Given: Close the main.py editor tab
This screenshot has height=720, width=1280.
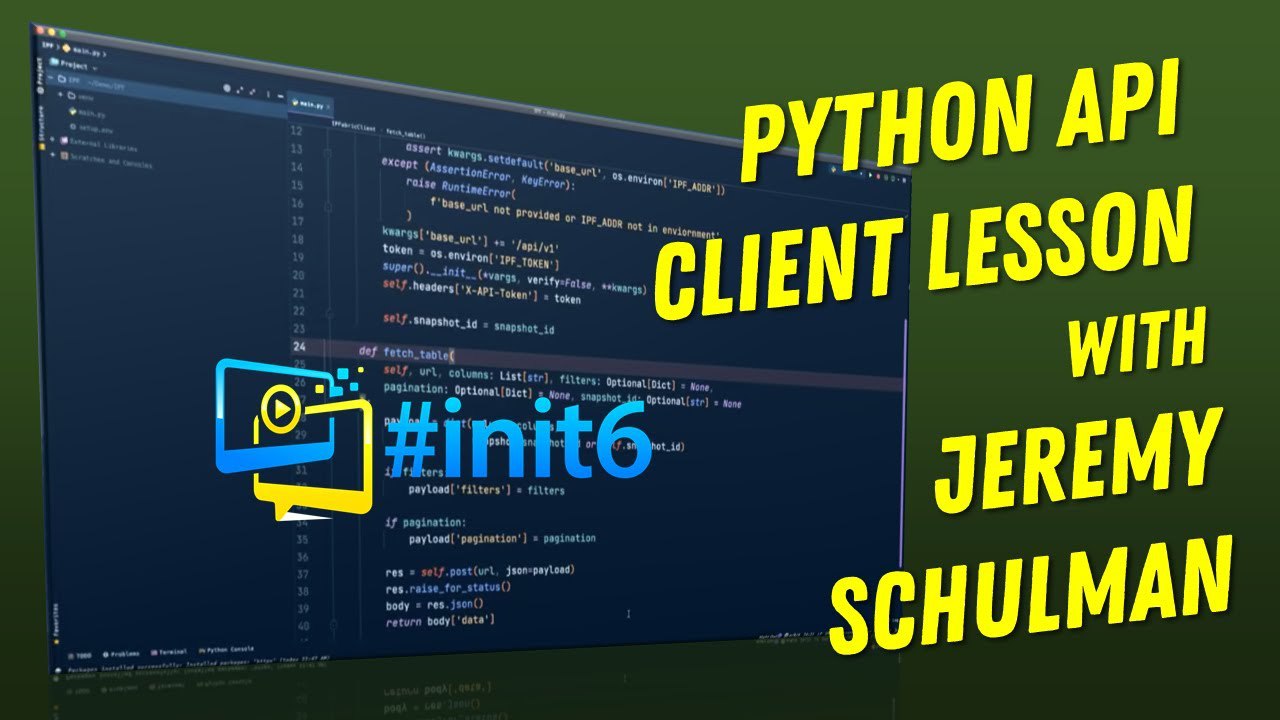Looking at the screenshot, I should pyautogui.click(x=328, y=106).
